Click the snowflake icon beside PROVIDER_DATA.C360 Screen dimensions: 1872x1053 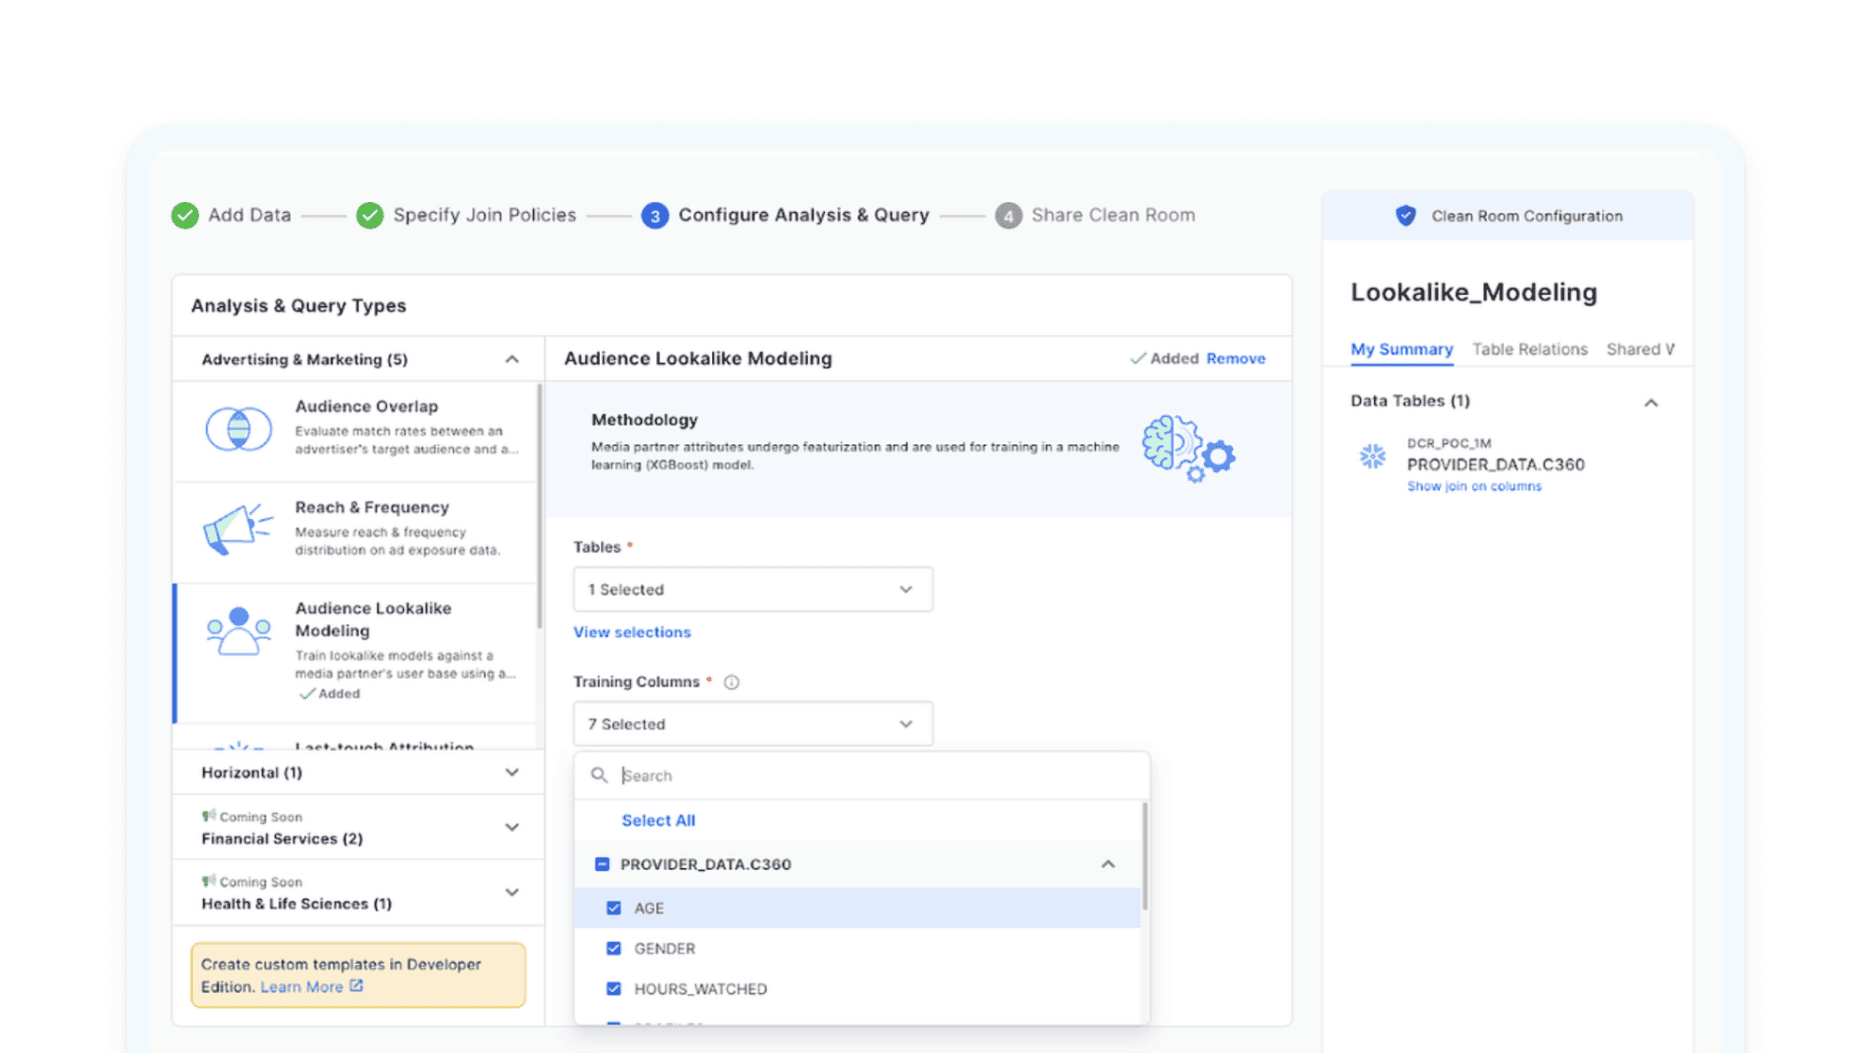point(1372,457)
